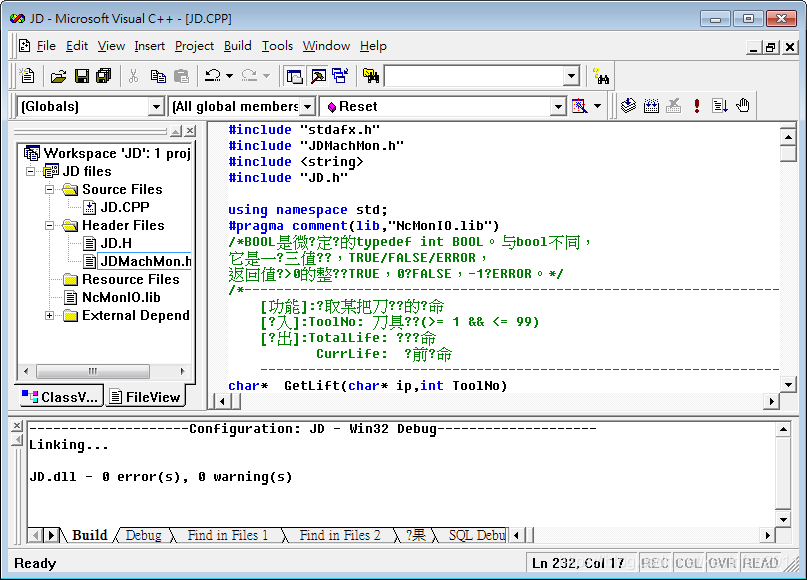Click the Paste icon in toolbar
This screenshot has width=807, height=580.
pyautogui.click(x=181, y=76)
